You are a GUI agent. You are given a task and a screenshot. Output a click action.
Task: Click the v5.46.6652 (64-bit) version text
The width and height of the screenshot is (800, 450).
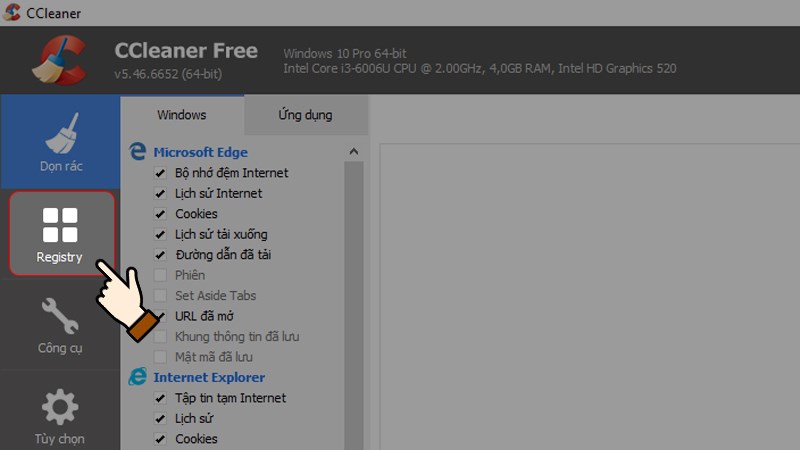coord(168,74)
